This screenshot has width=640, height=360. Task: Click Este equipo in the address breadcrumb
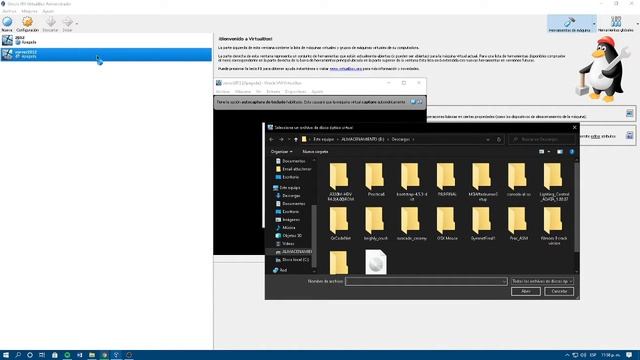point(324,139)
